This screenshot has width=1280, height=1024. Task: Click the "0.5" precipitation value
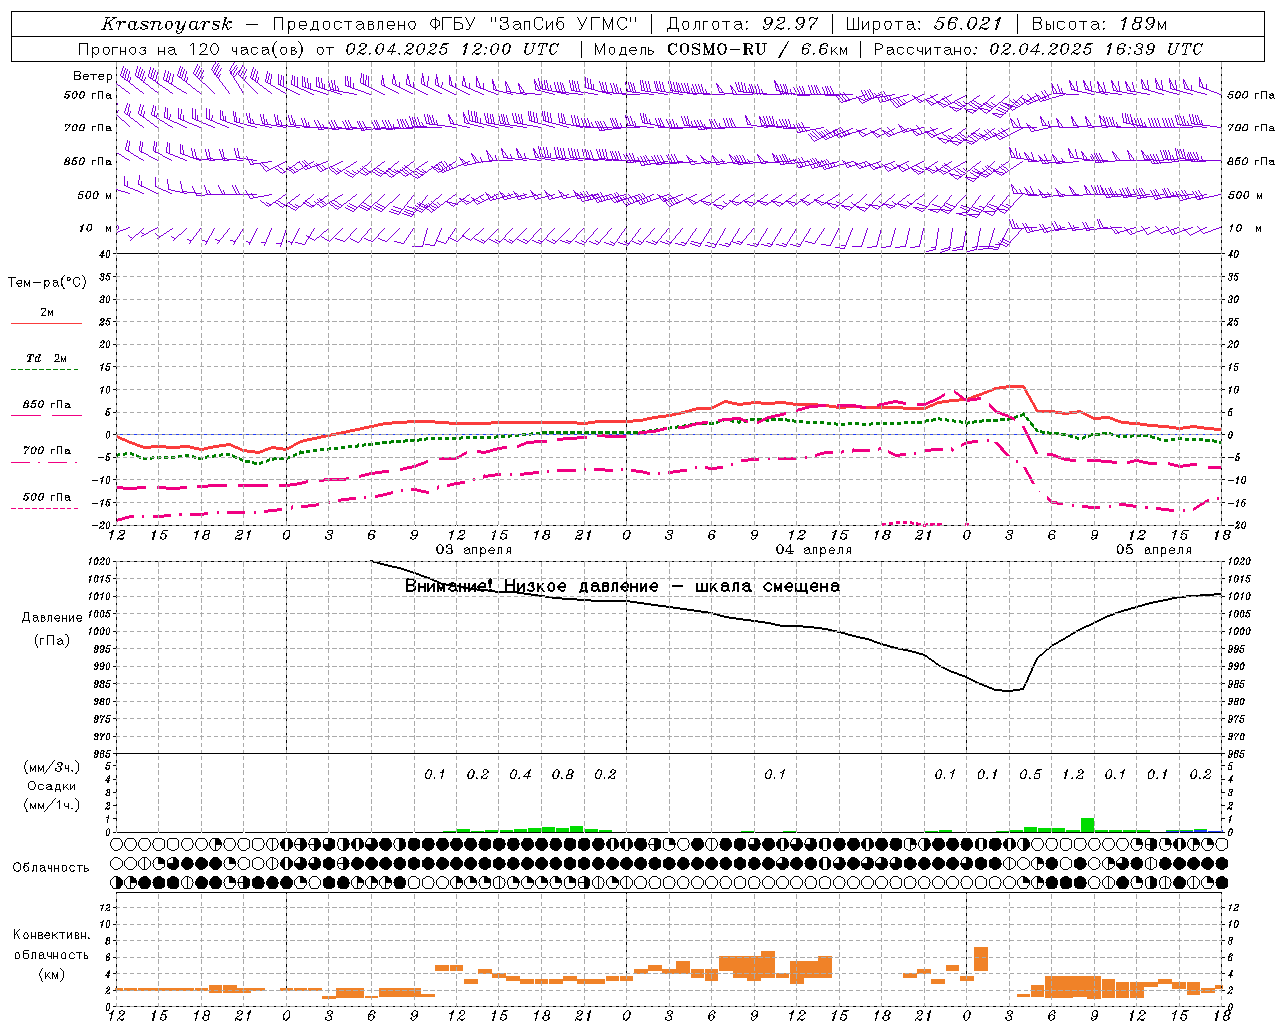pyautogui.click(x=1030, y=775)
